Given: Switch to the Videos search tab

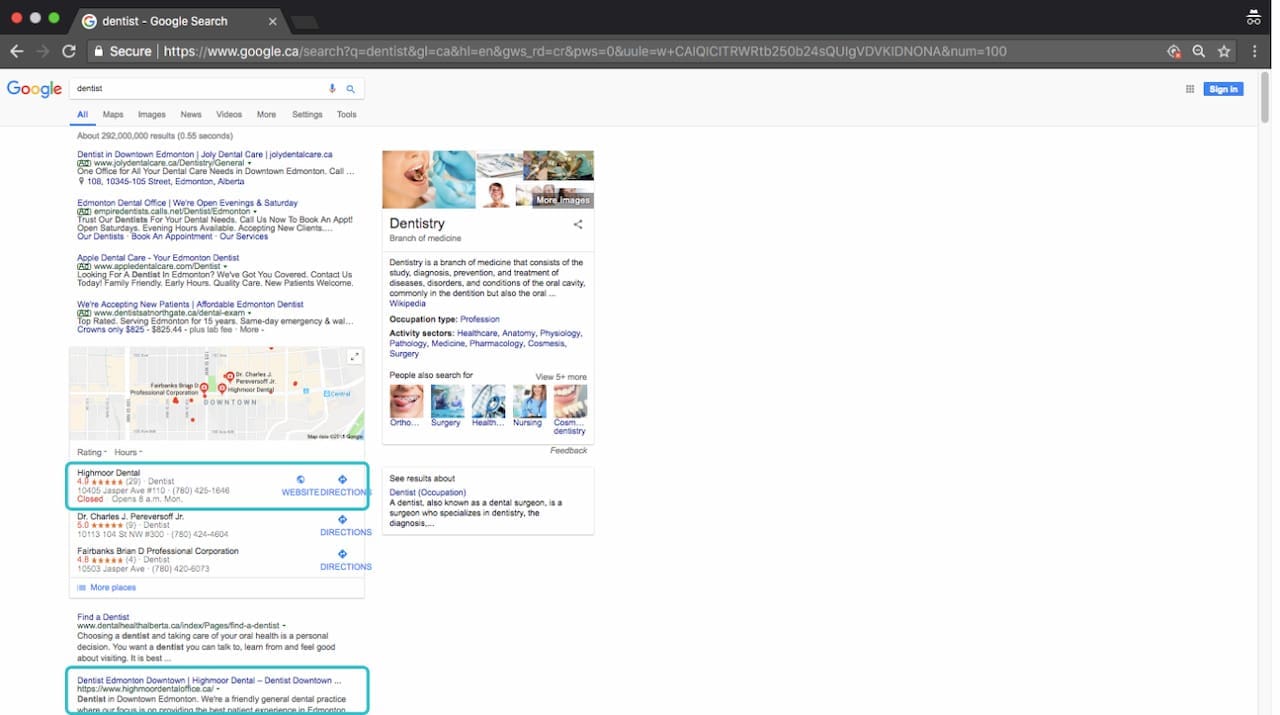Looking at the screenshot, I should (229, 115).
